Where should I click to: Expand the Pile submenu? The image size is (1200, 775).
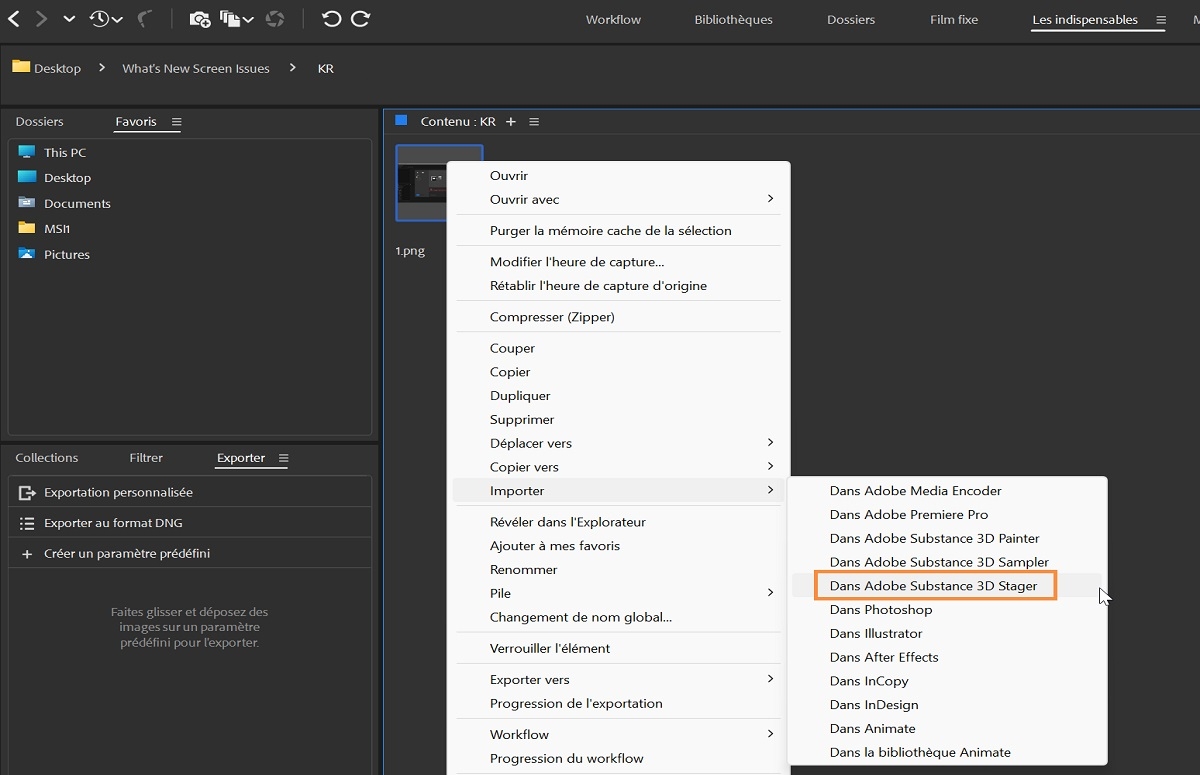[x=770, y=593]
